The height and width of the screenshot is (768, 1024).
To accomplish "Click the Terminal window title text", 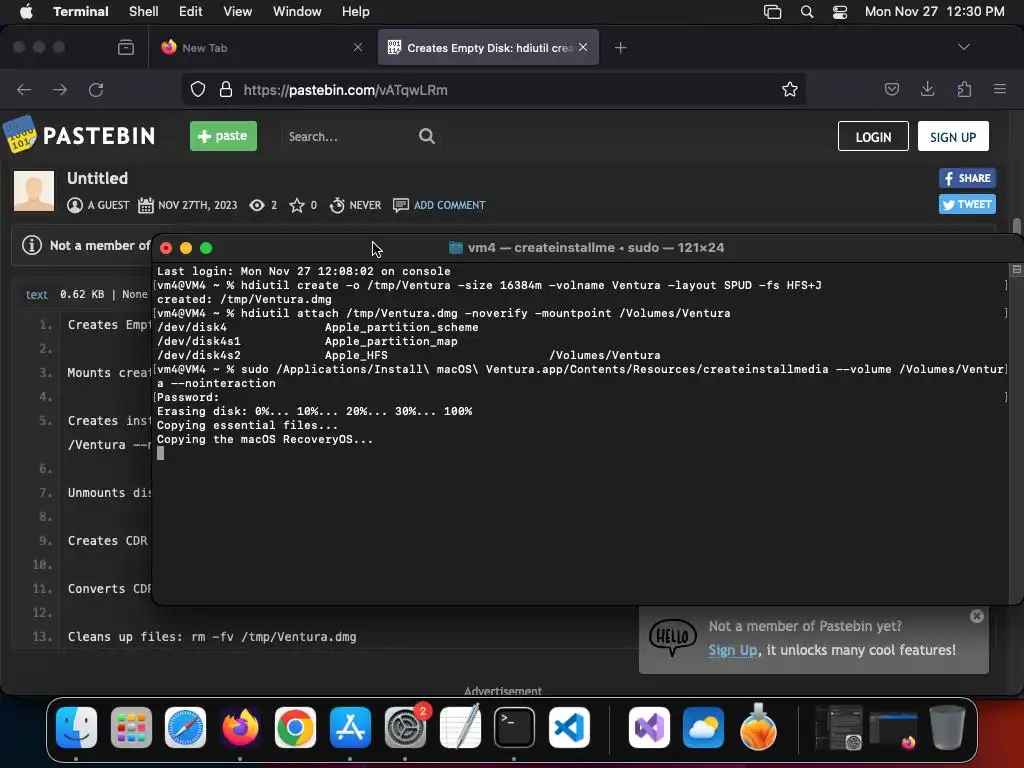I will pyautogui.click(x=596, y=248).
